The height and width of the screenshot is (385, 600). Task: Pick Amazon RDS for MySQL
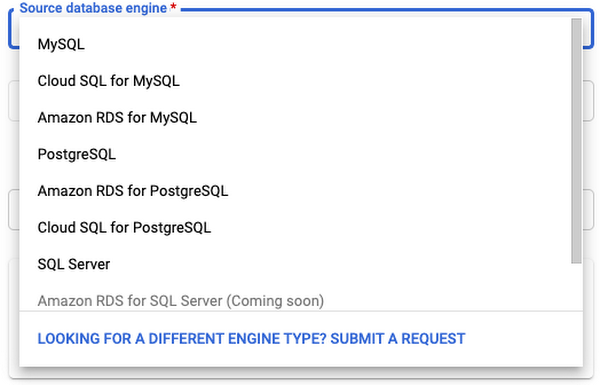pos(295,117)
